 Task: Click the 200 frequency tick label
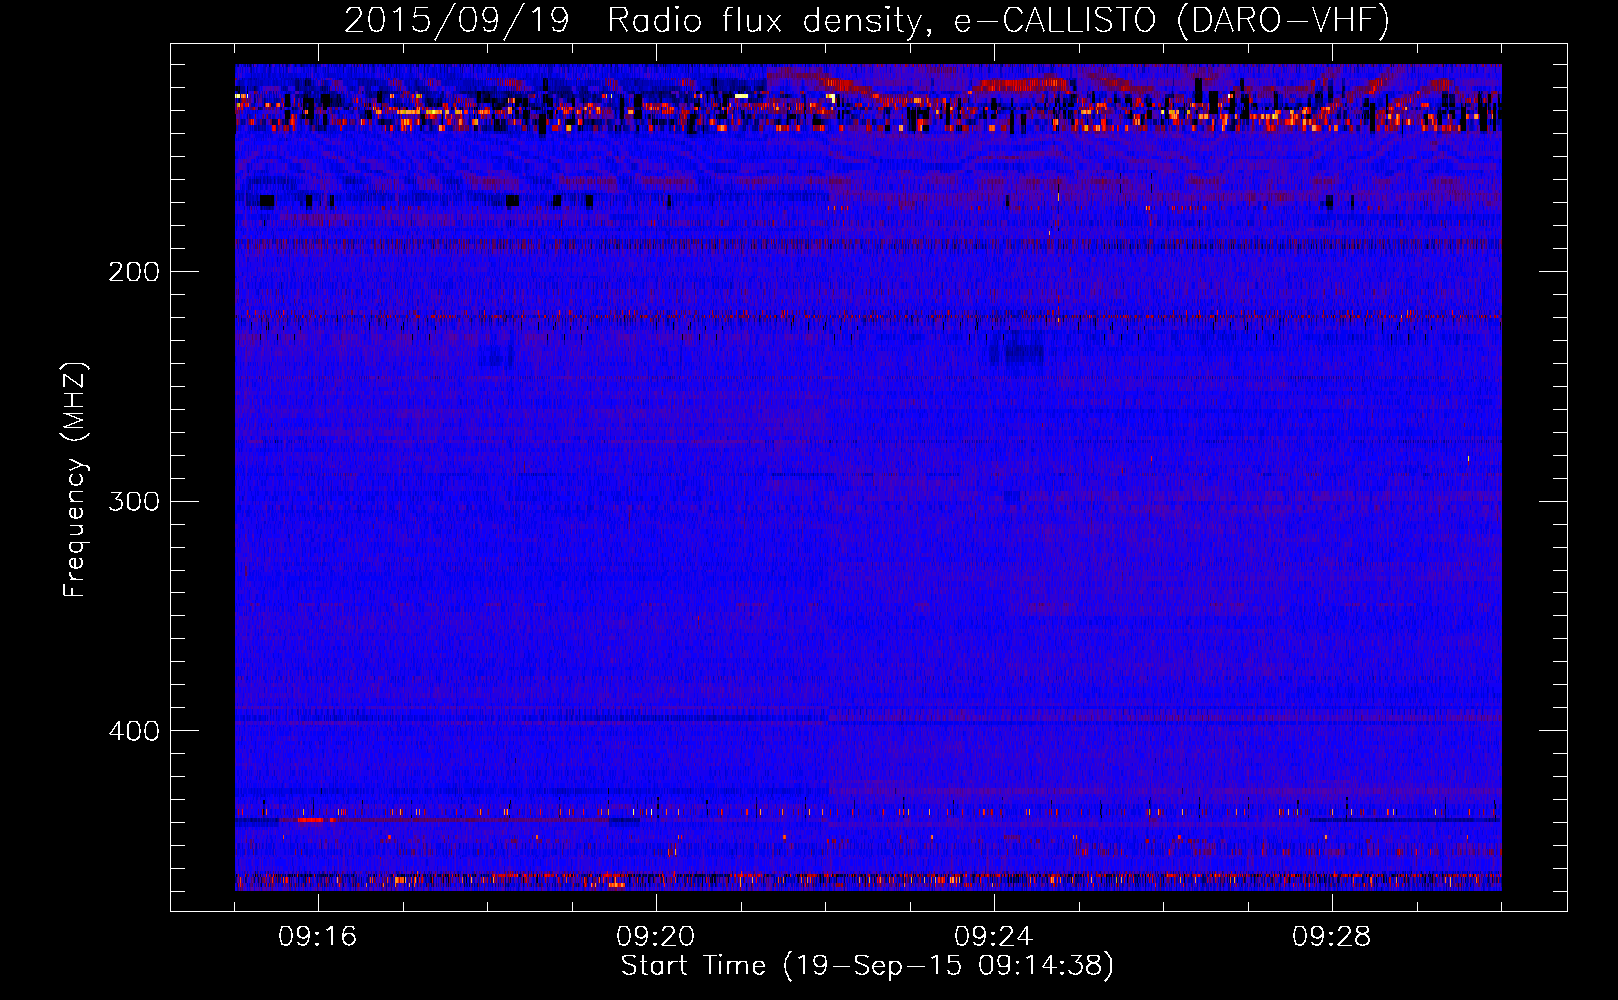click(x=133, y=272)
